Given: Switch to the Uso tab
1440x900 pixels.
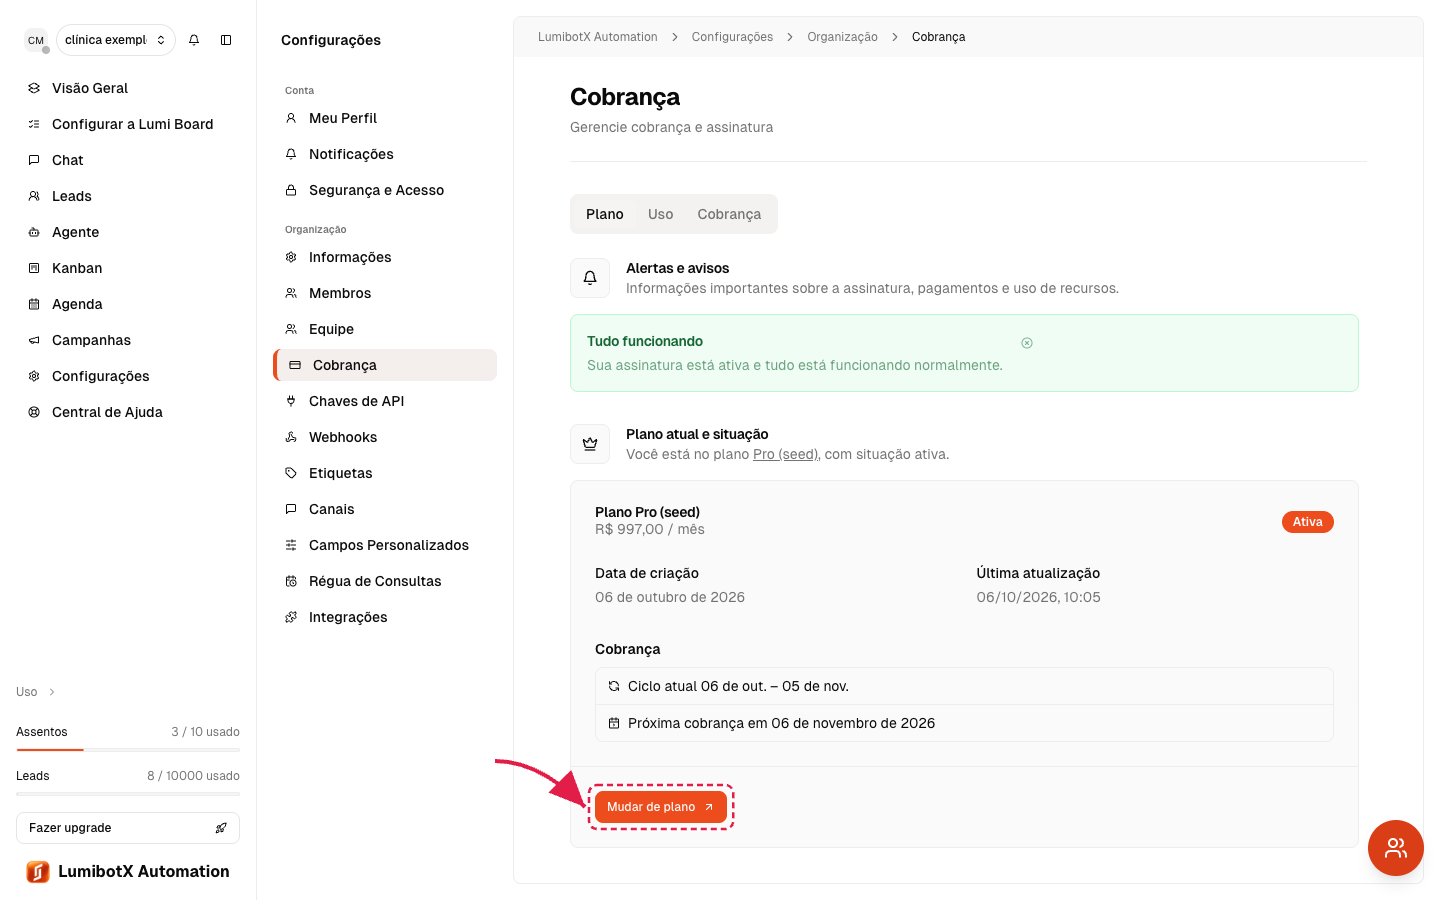Looking at the screenshot, I should 661,214.
